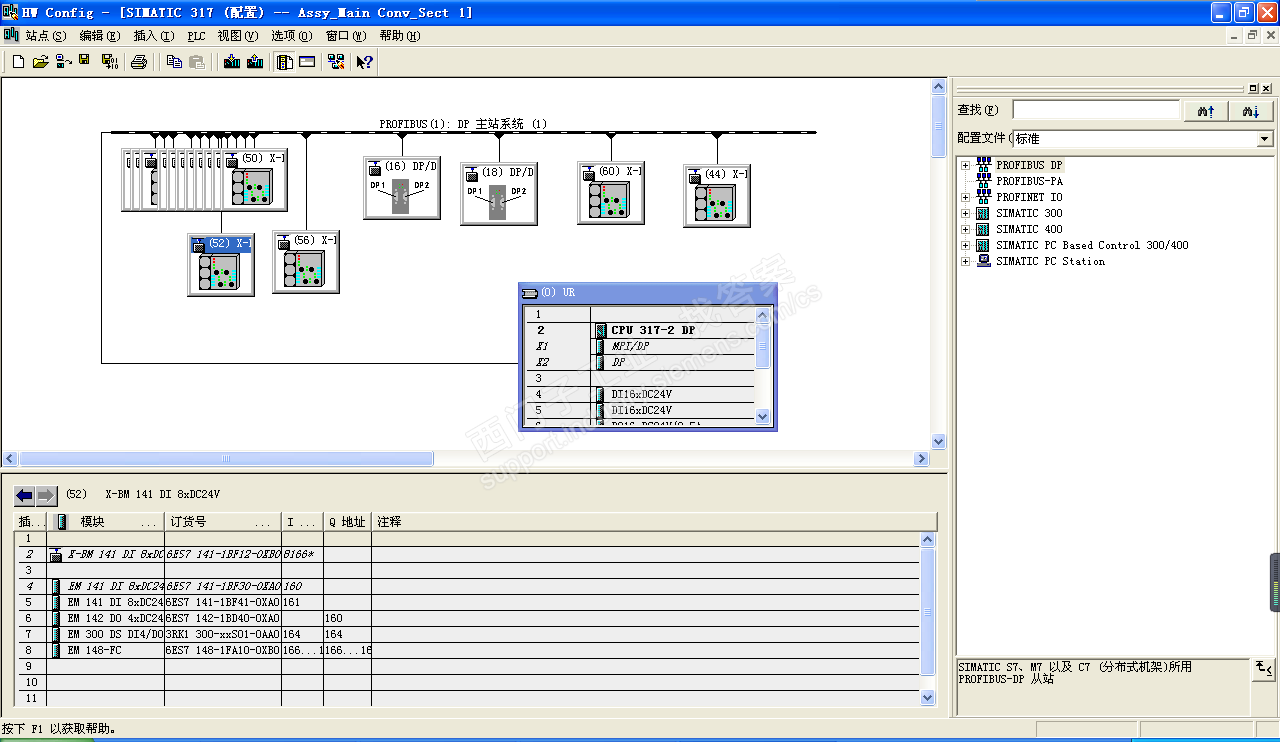This screenshot has width=1280, height=742.
Task: Print the configuration via printer icon
Action: tap(139, 62)
